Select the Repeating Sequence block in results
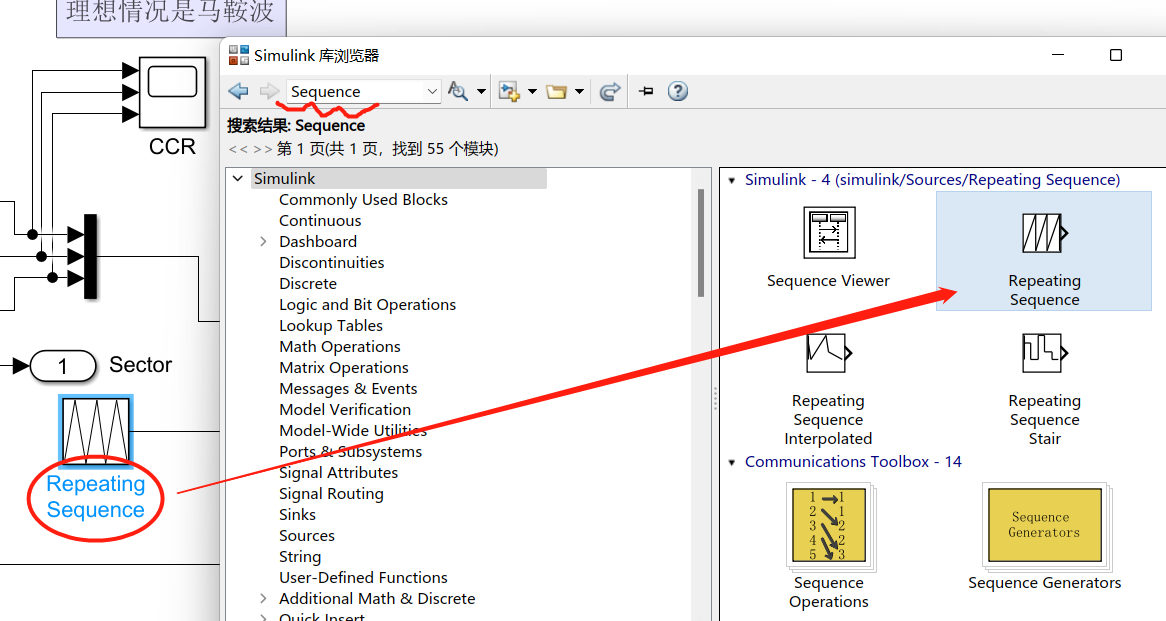This screenshot has width=1166, height=621. pyautogui.click(x=1044, y=251)
